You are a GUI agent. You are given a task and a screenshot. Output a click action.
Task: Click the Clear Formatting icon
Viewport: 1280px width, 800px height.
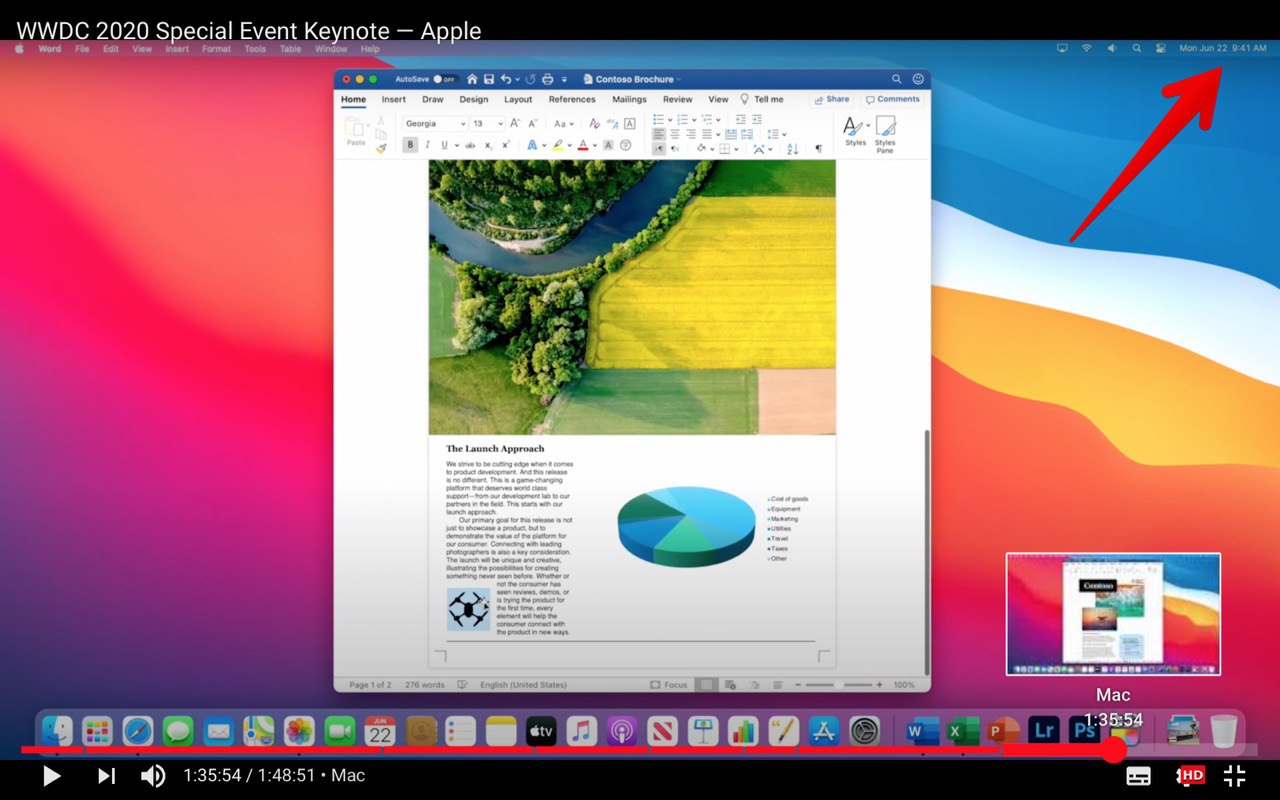[594, 123]
